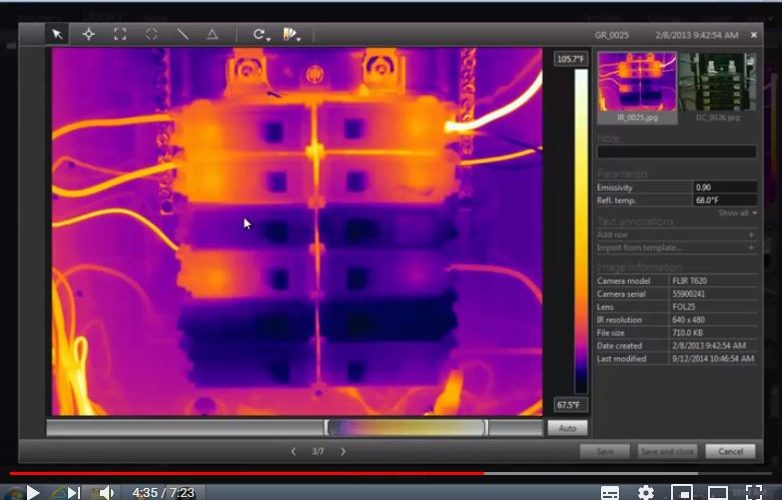Select the IR_0025.jpg thermal thumbnail
Screen dimensions: 782x500
[x=637, y=87]
